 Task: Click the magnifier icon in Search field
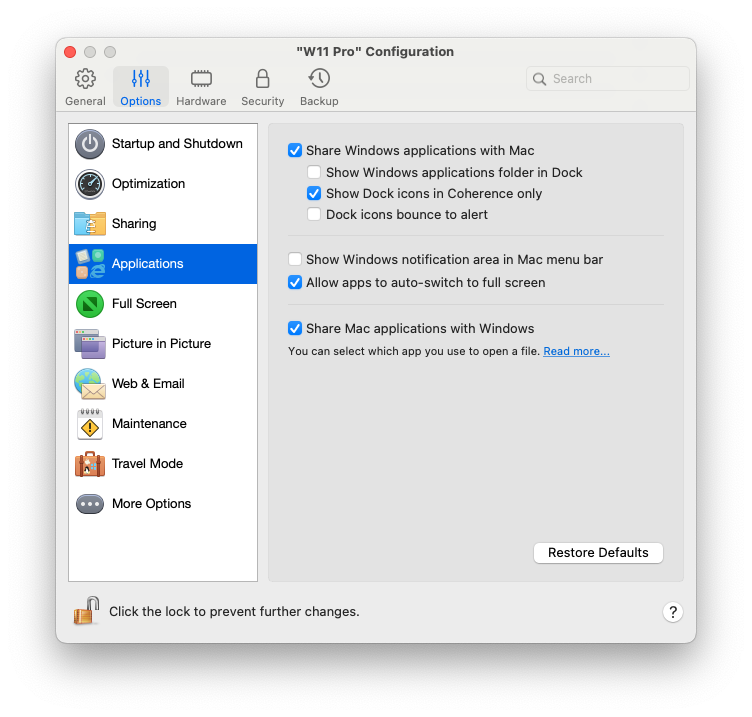[539, 79]
